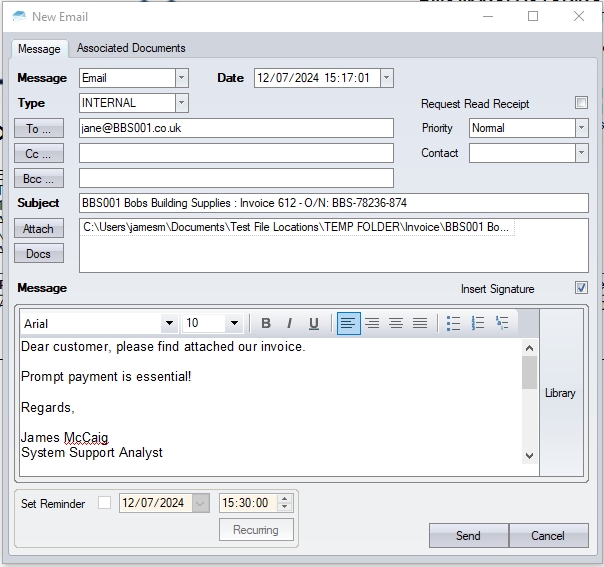Select the attached invoice file path entry

[x=297, y=227]
